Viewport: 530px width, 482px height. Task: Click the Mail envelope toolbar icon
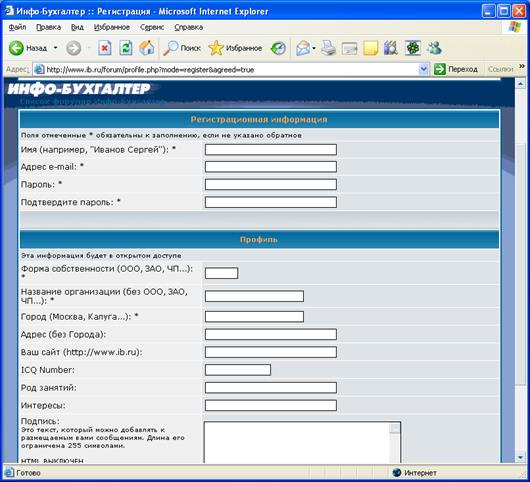[303, 48]
